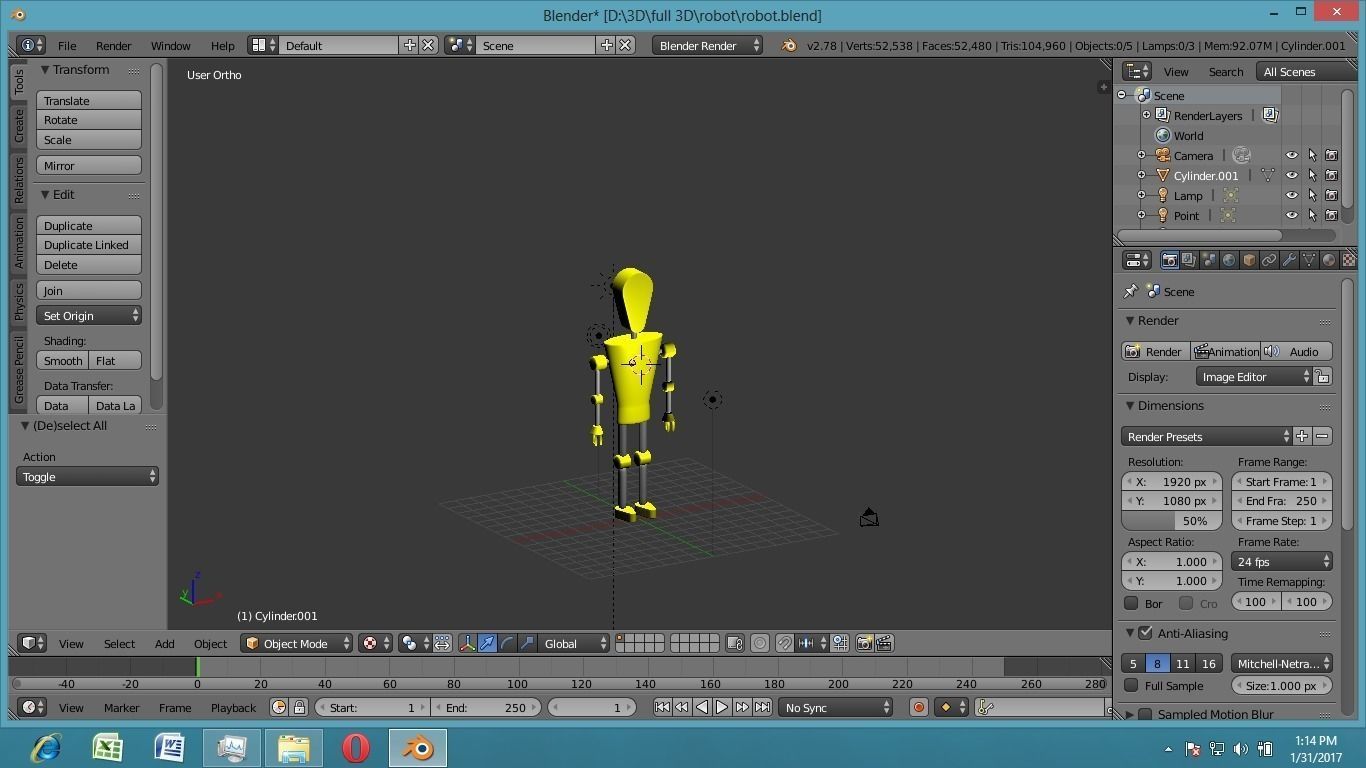Open the Add menu in 3D header

(164, 644)
